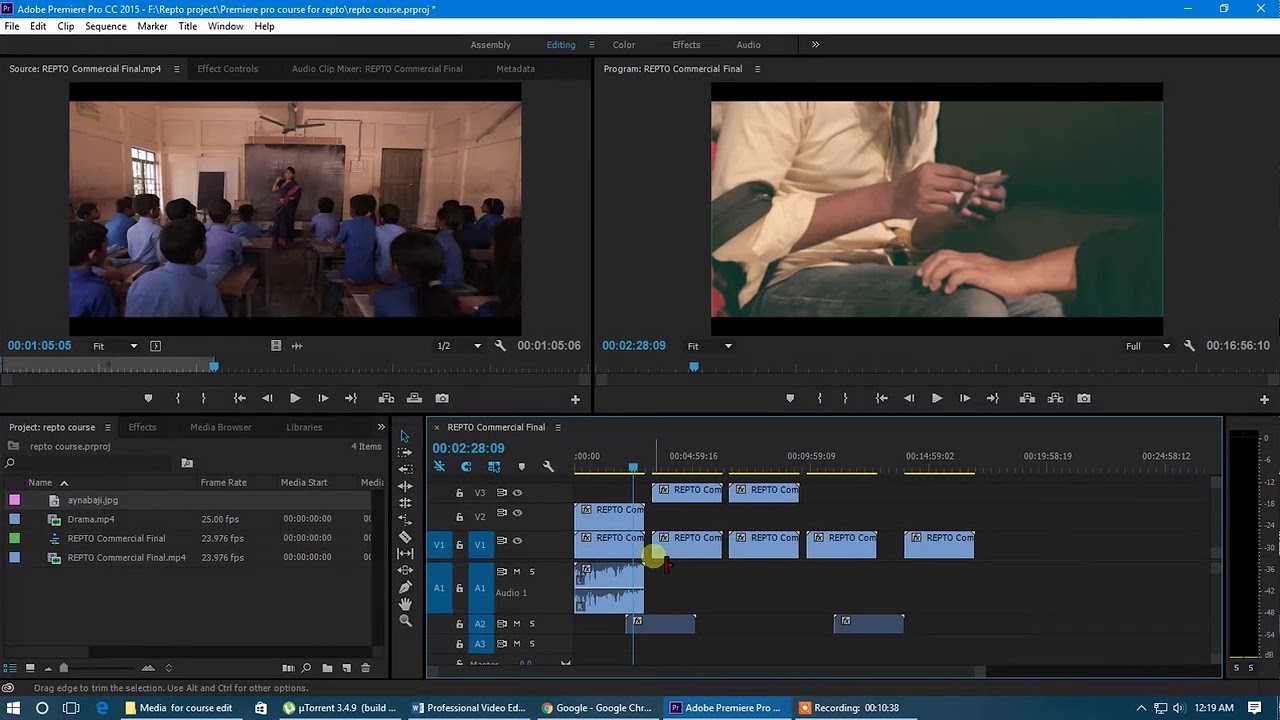This screenshot has width=1280, height=720.
Task: Open the Clip menu
Action: (66, 26)
